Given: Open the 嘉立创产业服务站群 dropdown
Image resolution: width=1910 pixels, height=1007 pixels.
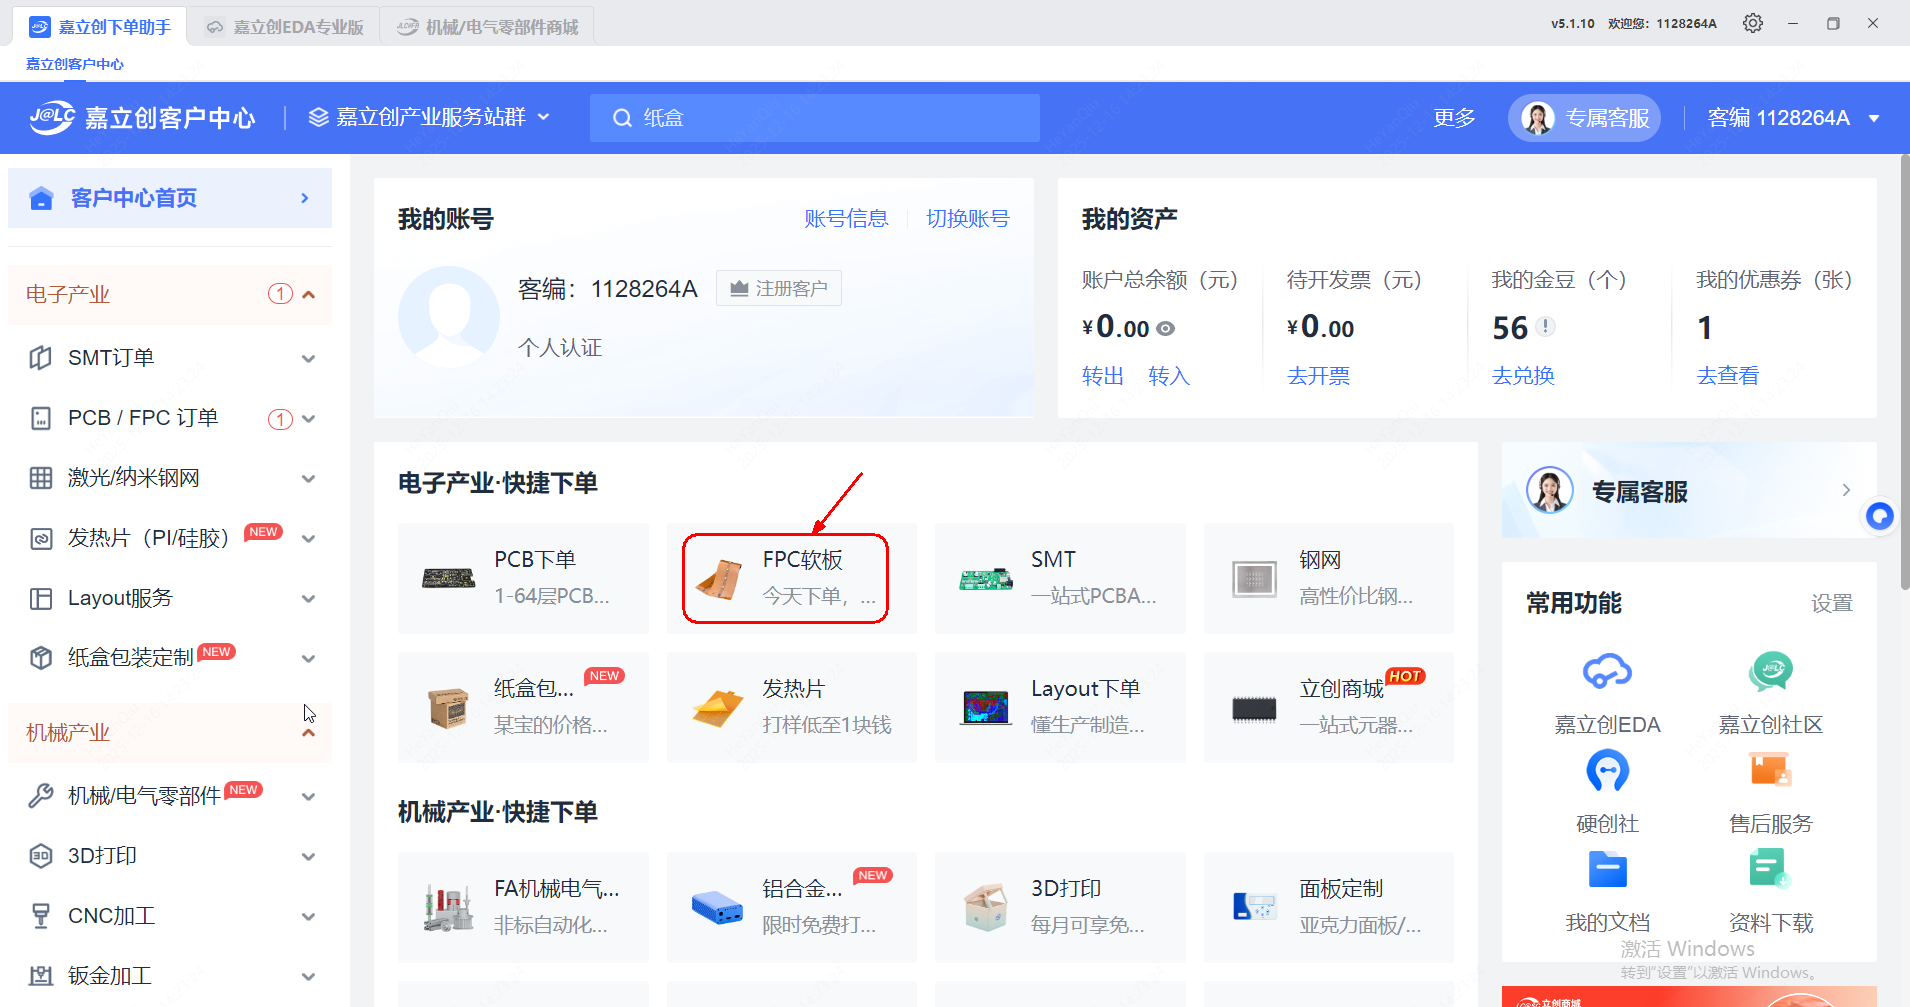Looking at the screenshot, I should (430, 118).
